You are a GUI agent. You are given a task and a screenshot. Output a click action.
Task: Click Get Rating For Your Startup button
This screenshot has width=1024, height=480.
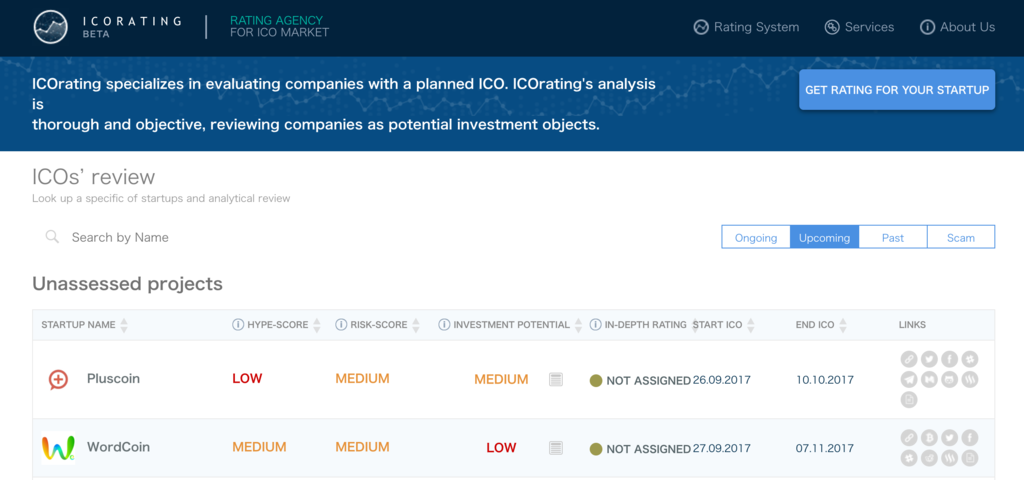[897, 90]
